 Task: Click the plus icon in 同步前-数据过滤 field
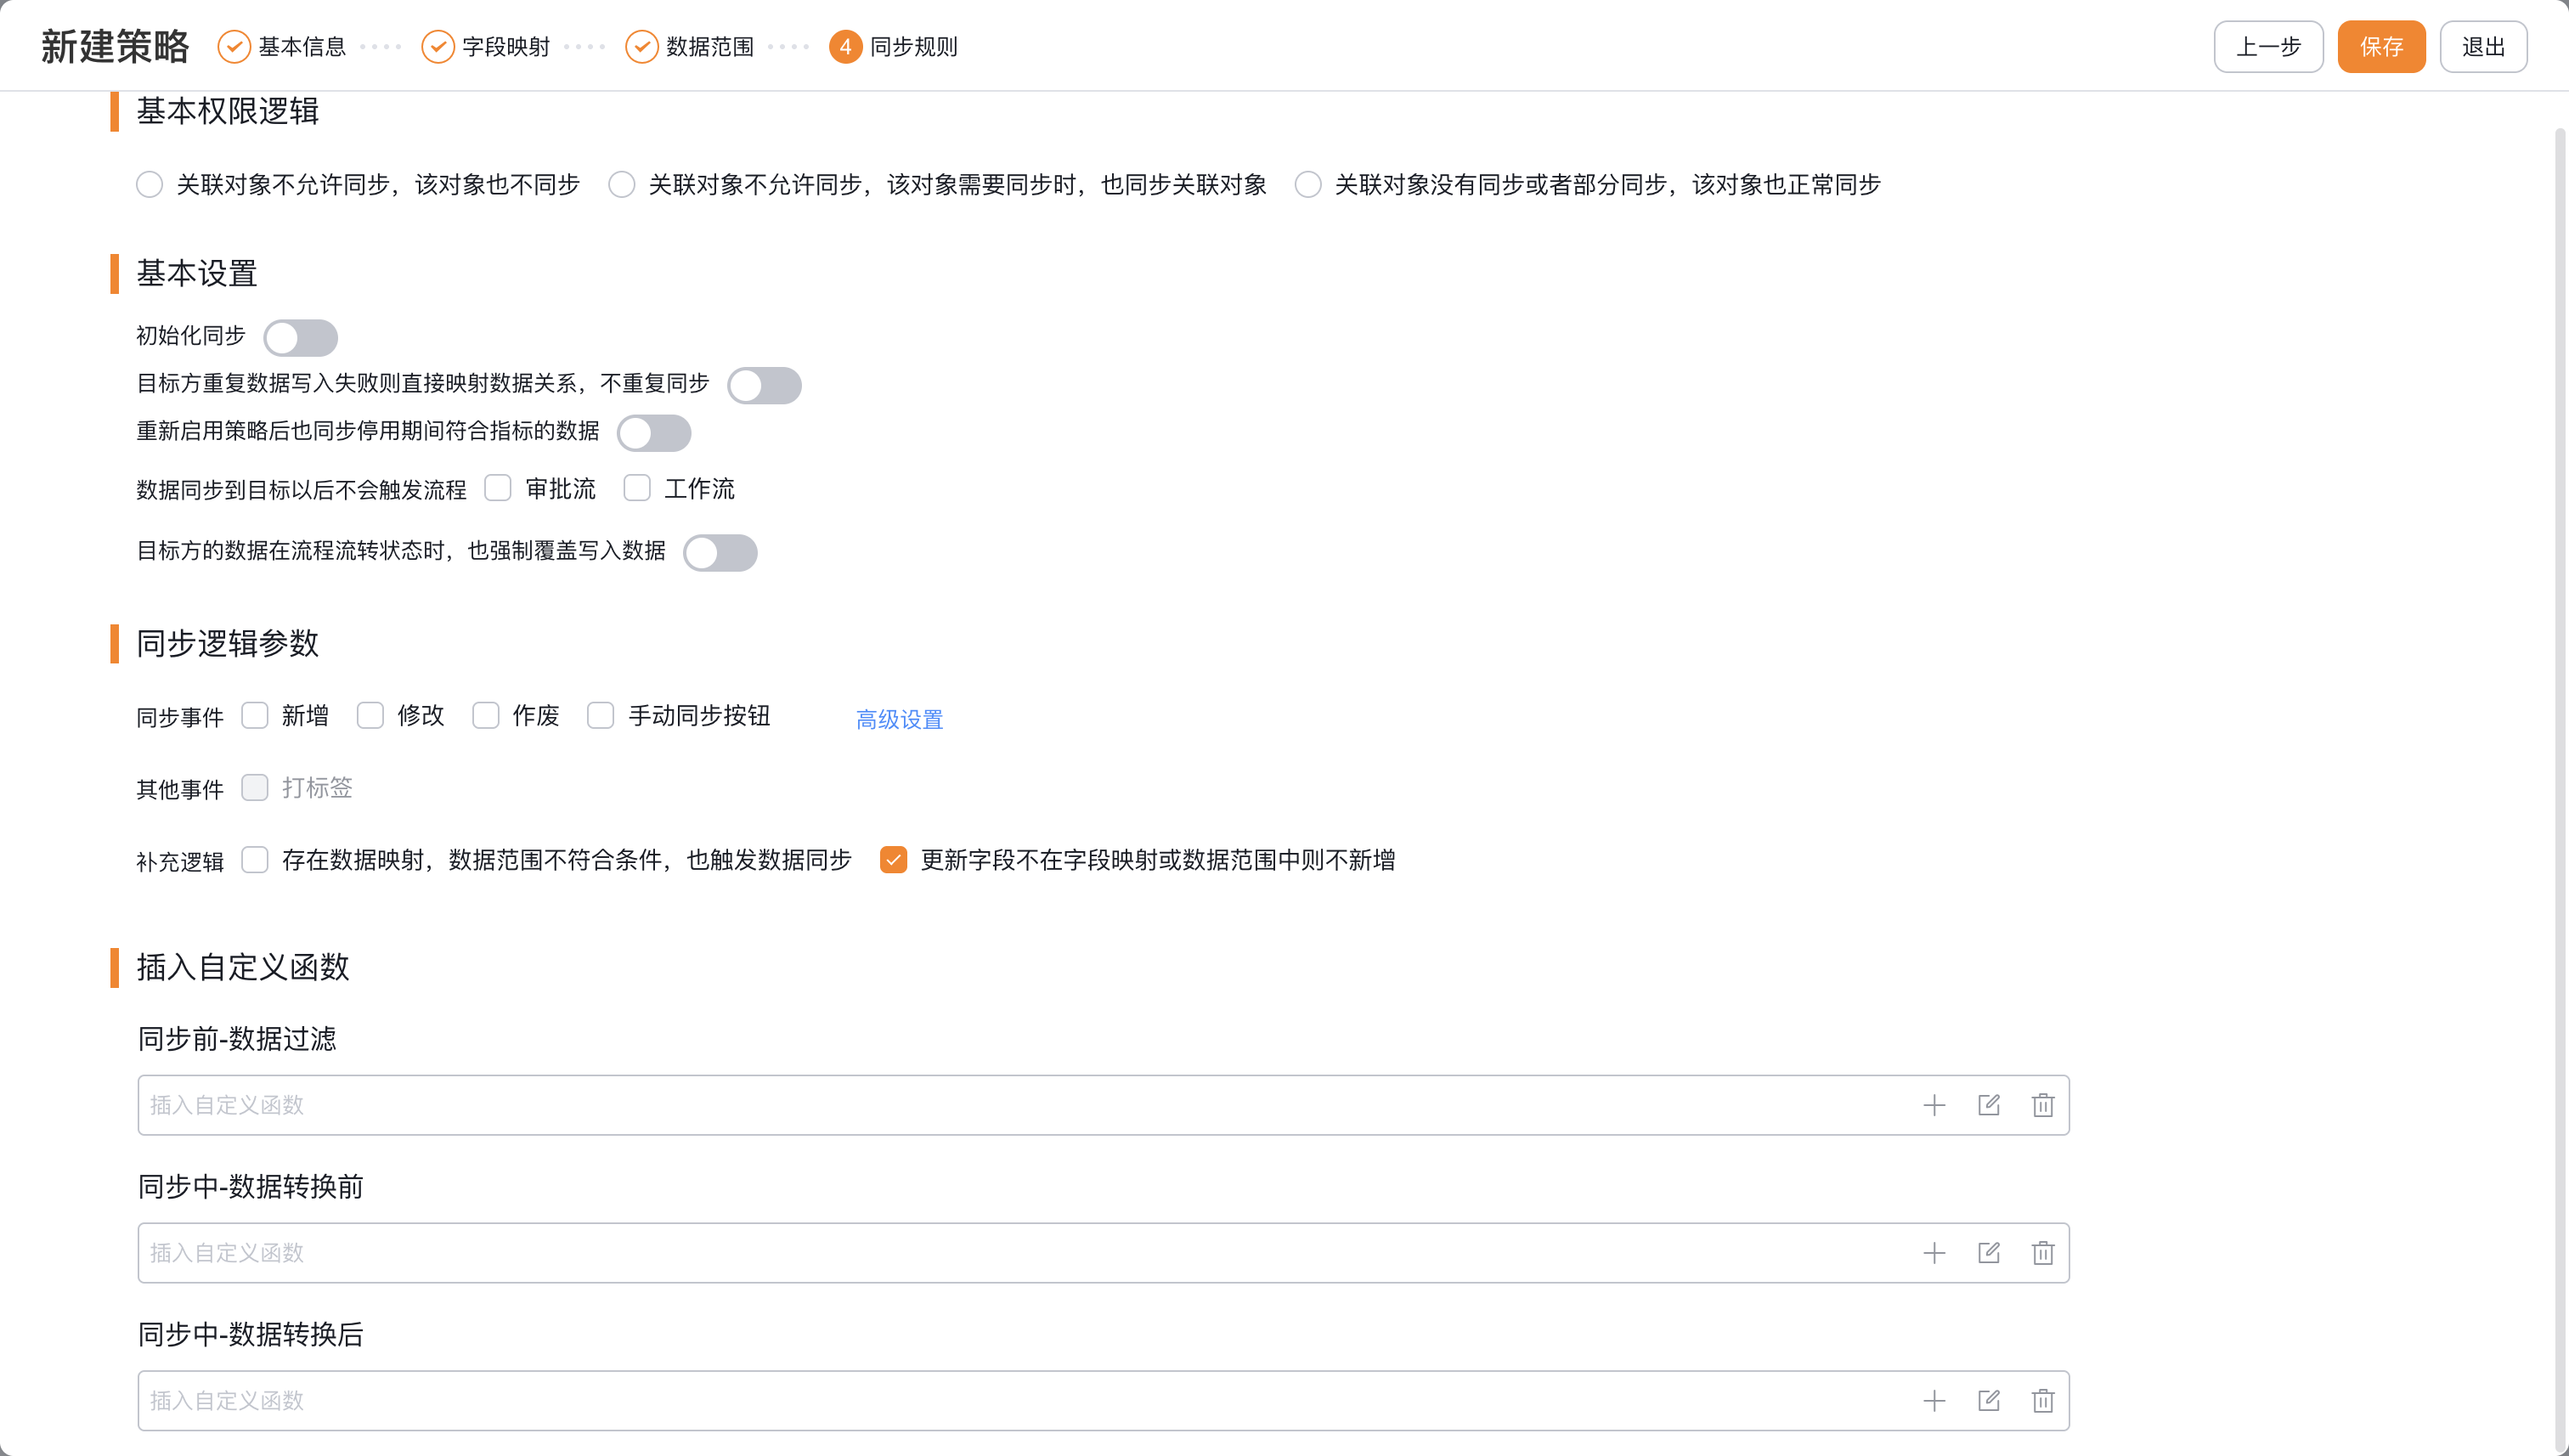[x=1934, y=1105]
